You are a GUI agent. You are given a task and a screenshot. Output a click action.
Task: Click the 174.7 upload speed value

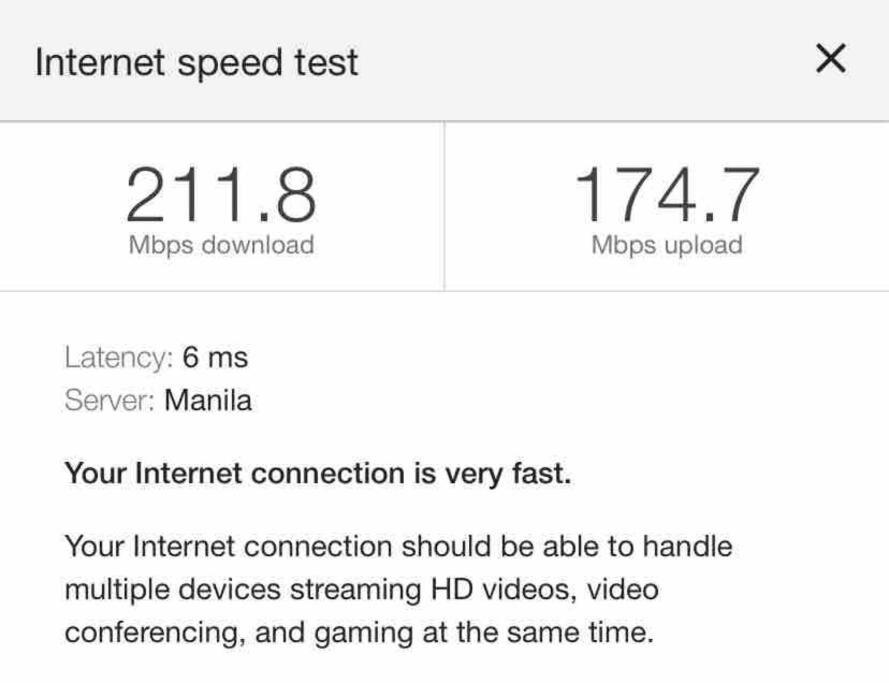click(667, 195)
